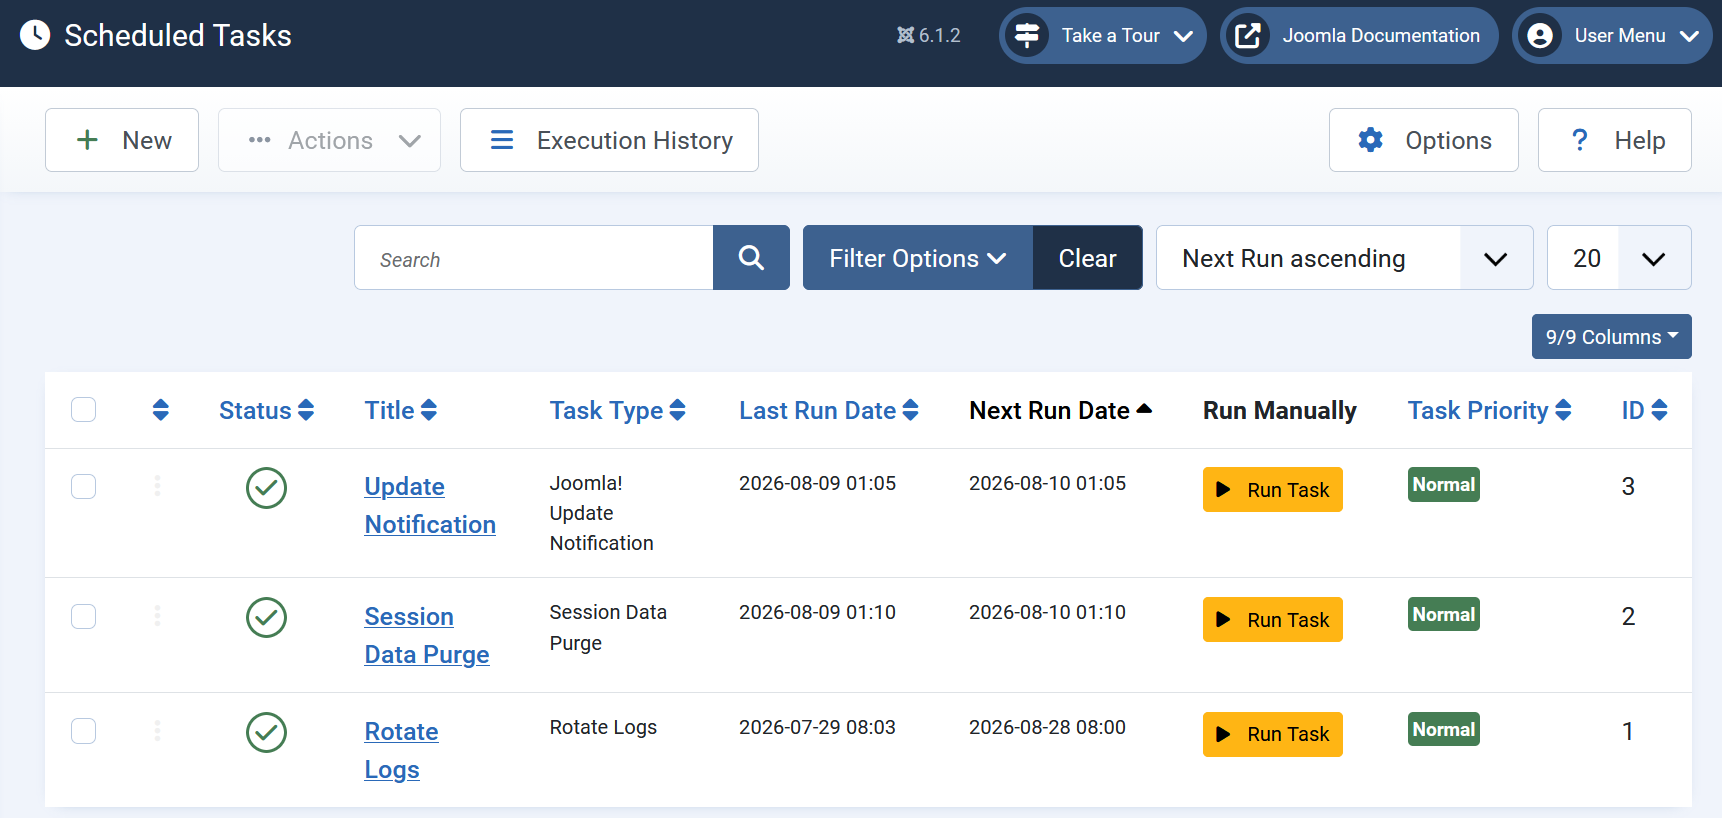Select the Rotate Logs row checkbox
The image size is (1722, 818).
[84, 731]
